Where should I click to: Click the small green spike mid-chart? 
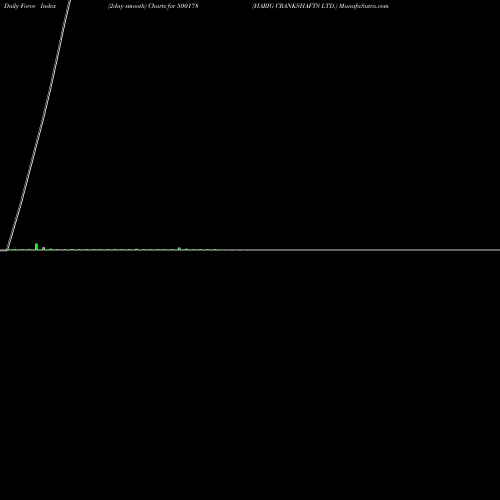click(x=179, y=248)
